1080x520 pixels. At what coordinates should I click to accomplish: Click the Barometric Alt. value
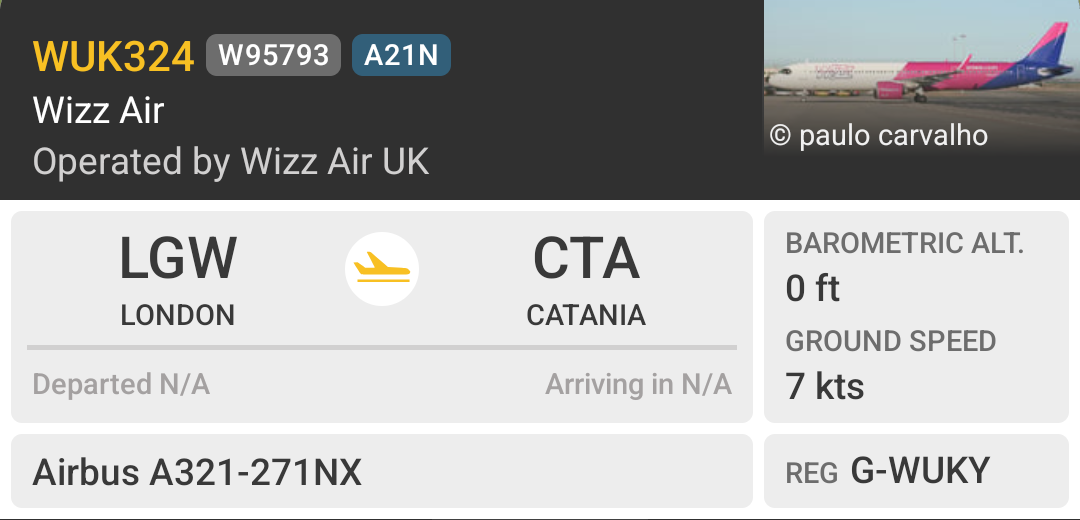pyautogui.click(x=812, y=288)
